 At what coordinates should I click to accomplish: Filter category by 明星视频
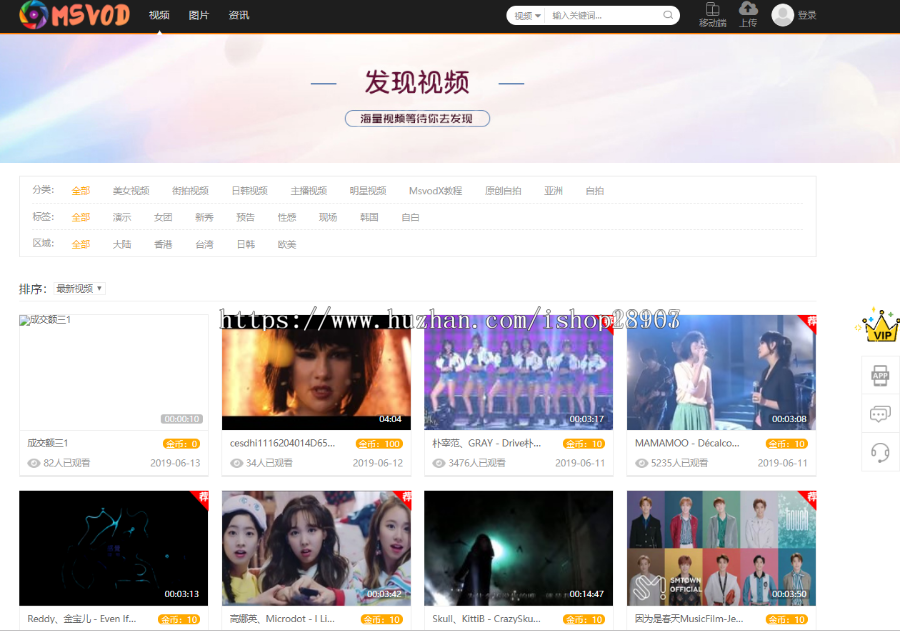click(367, 191)
